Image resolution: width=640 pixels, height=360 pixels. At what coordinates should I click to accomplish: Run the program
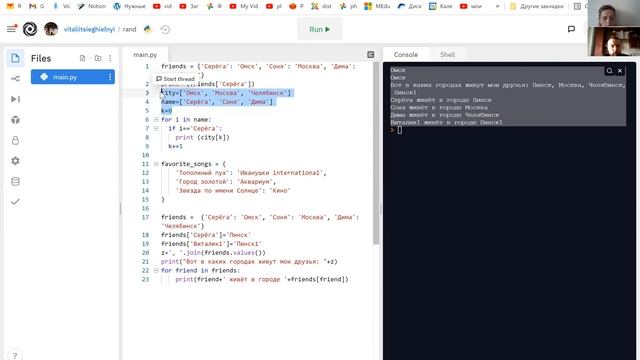[x=320, y=29]
